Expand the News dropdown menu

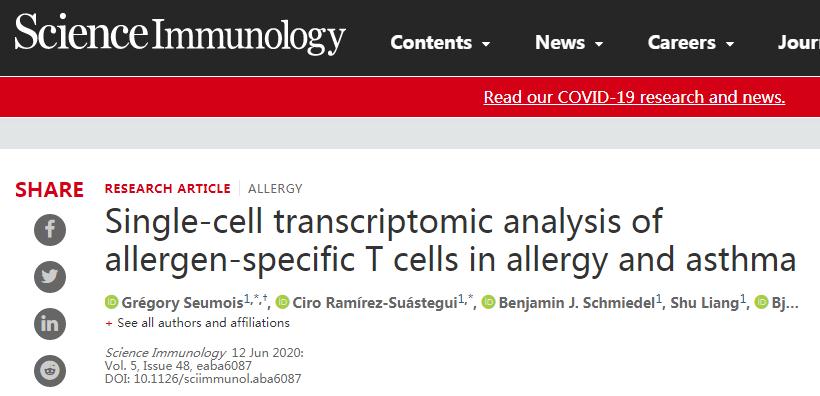coord(569,42)
